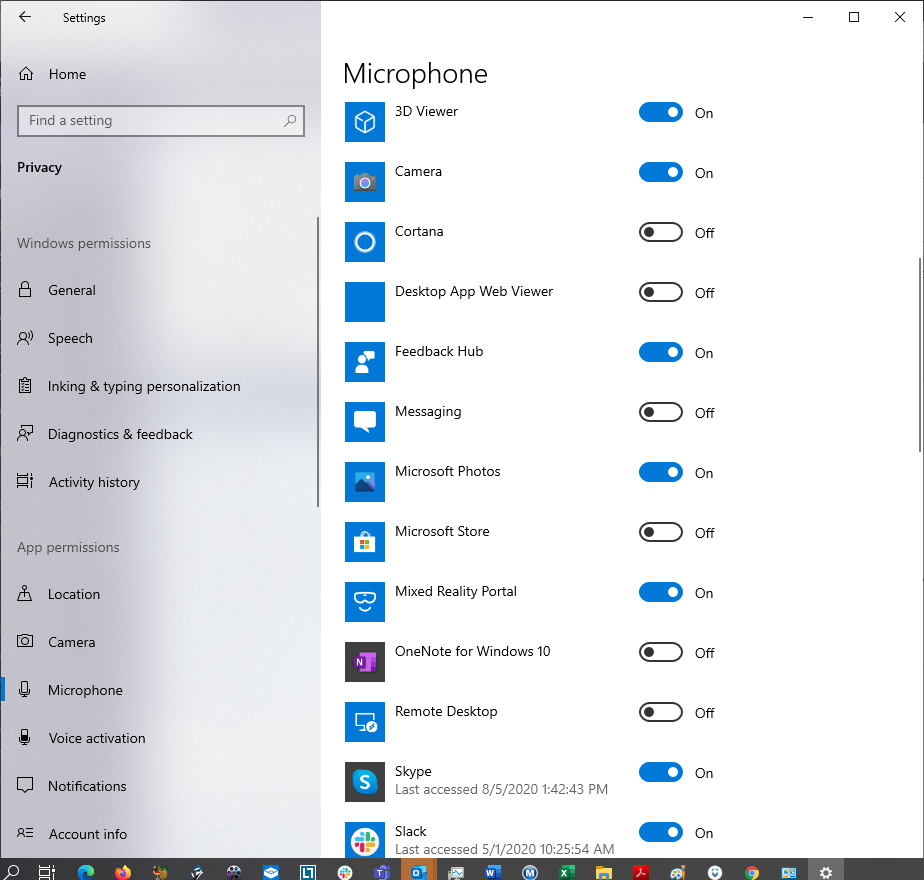Toggle Desktop App Web Viewer microphone access
The height and width of the screenshot is (880, 924).
661,292
